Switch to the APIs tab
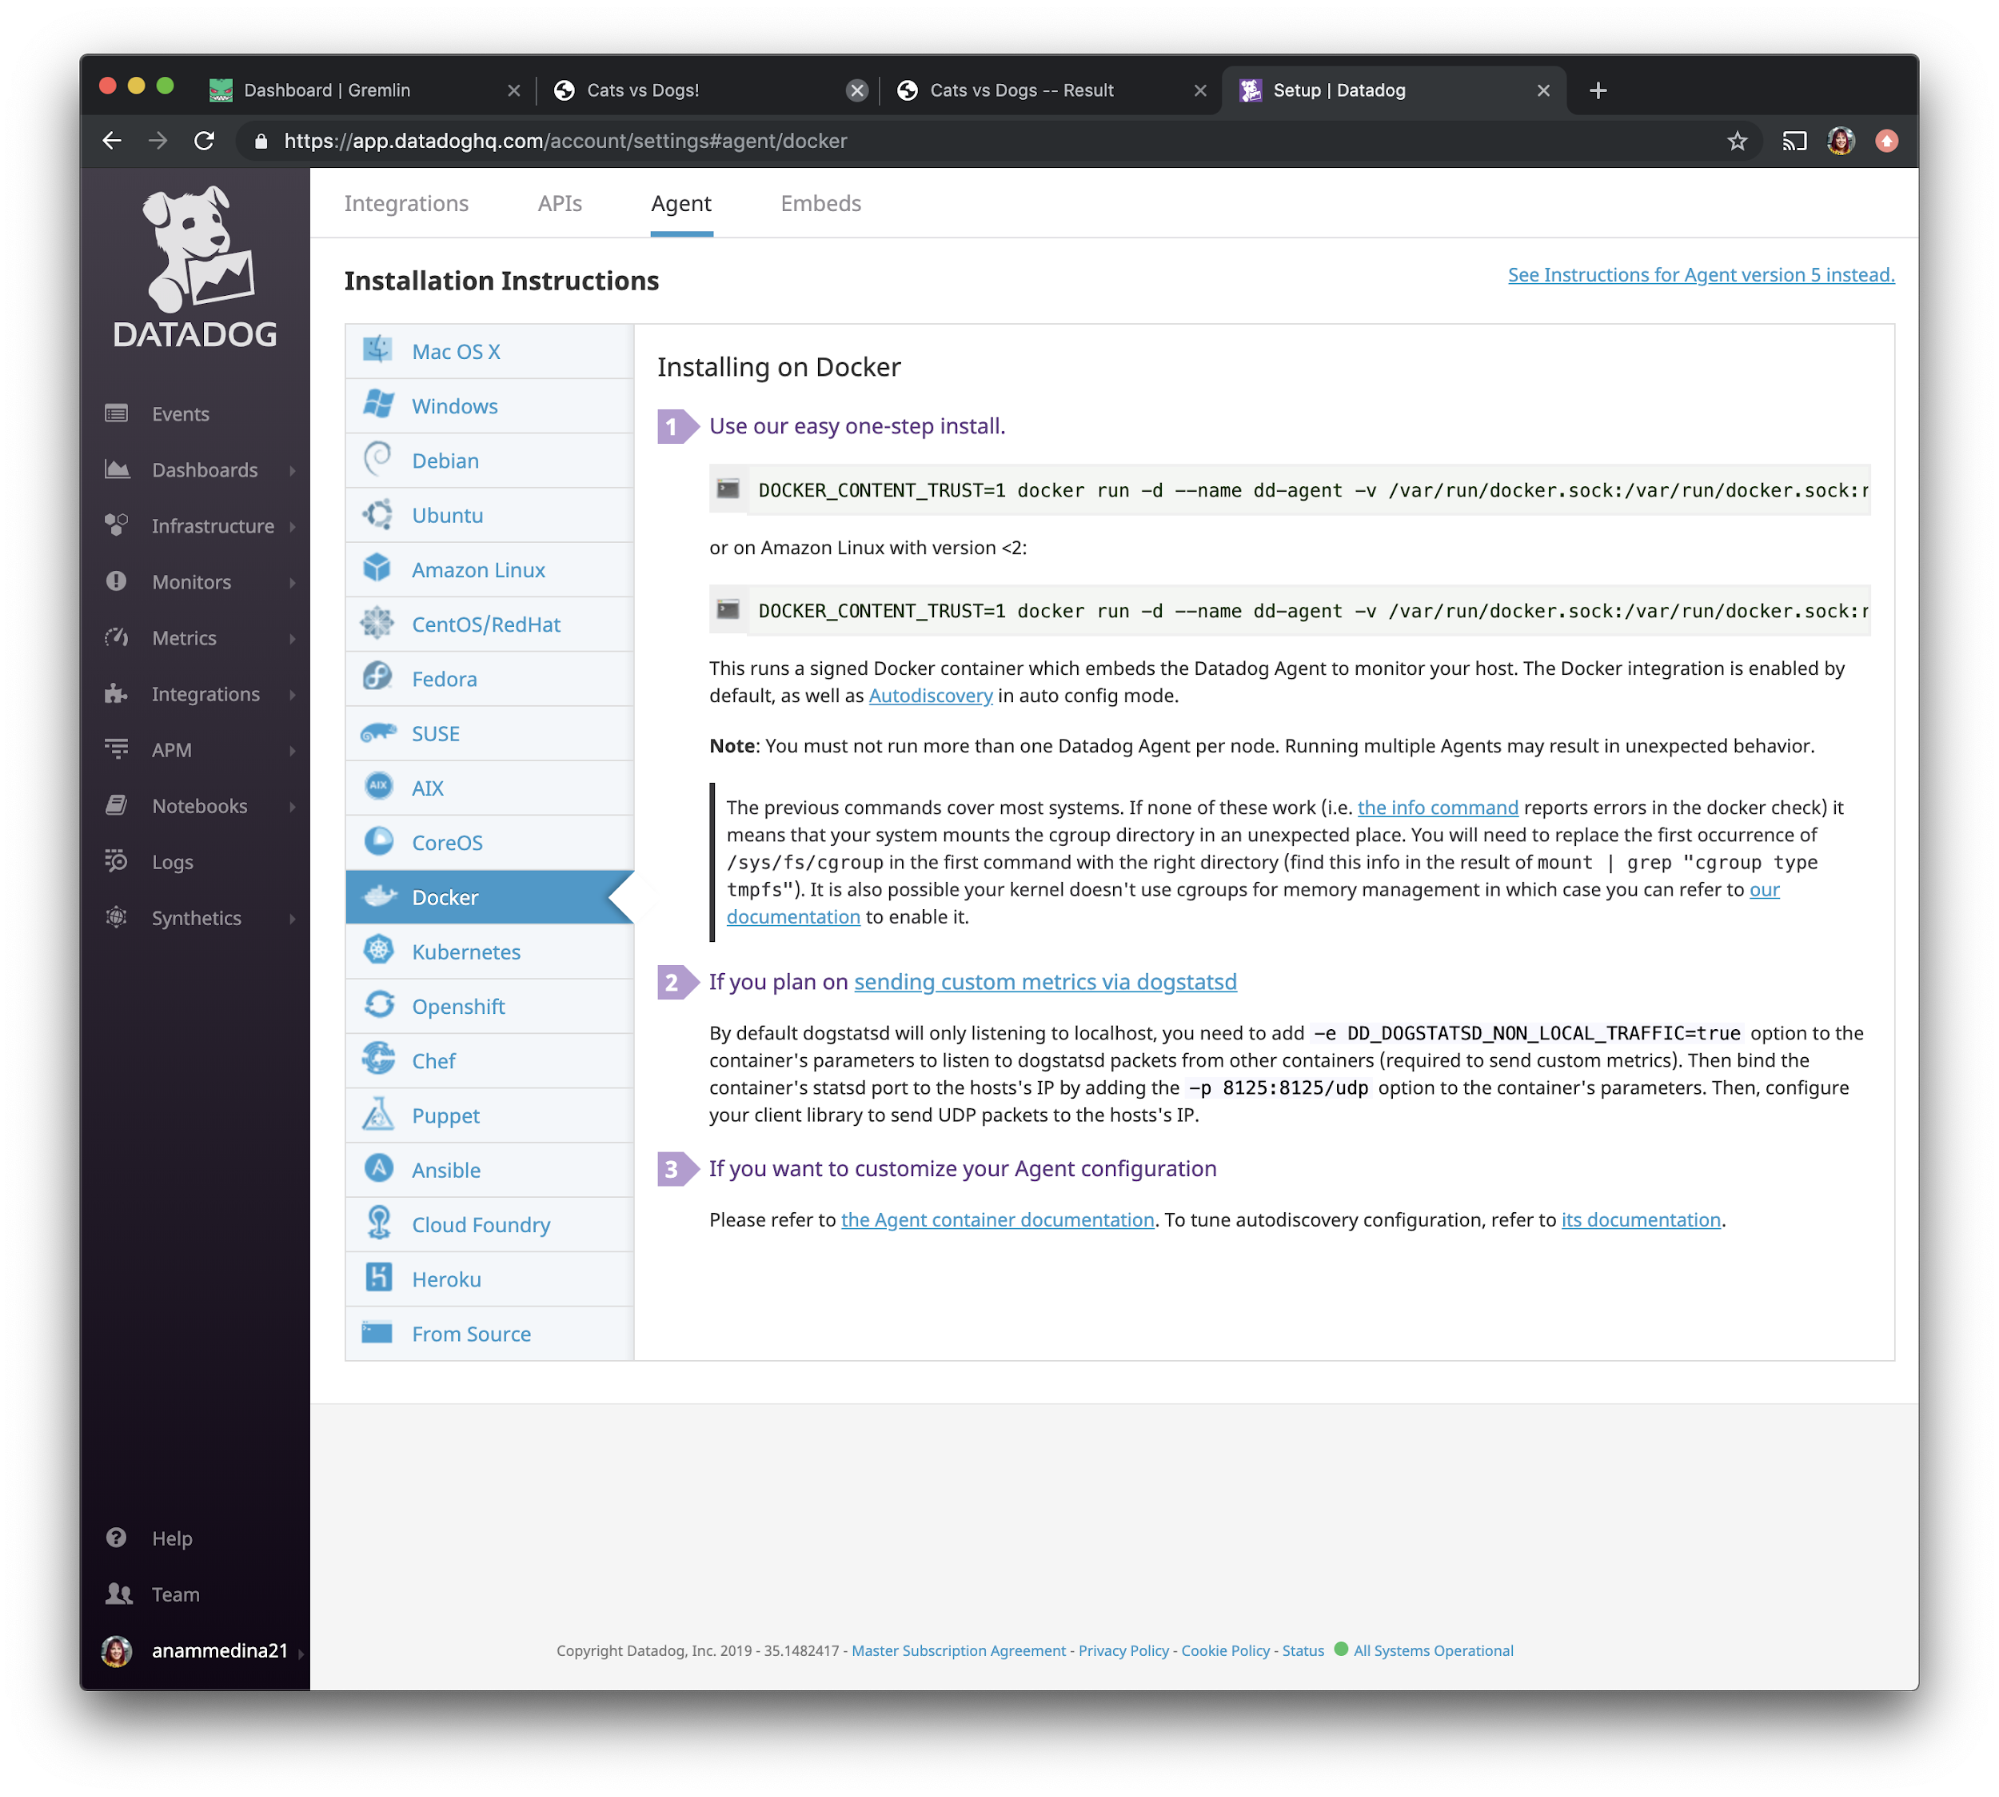Screen dimensions: 1999x1797 [558, 203]
